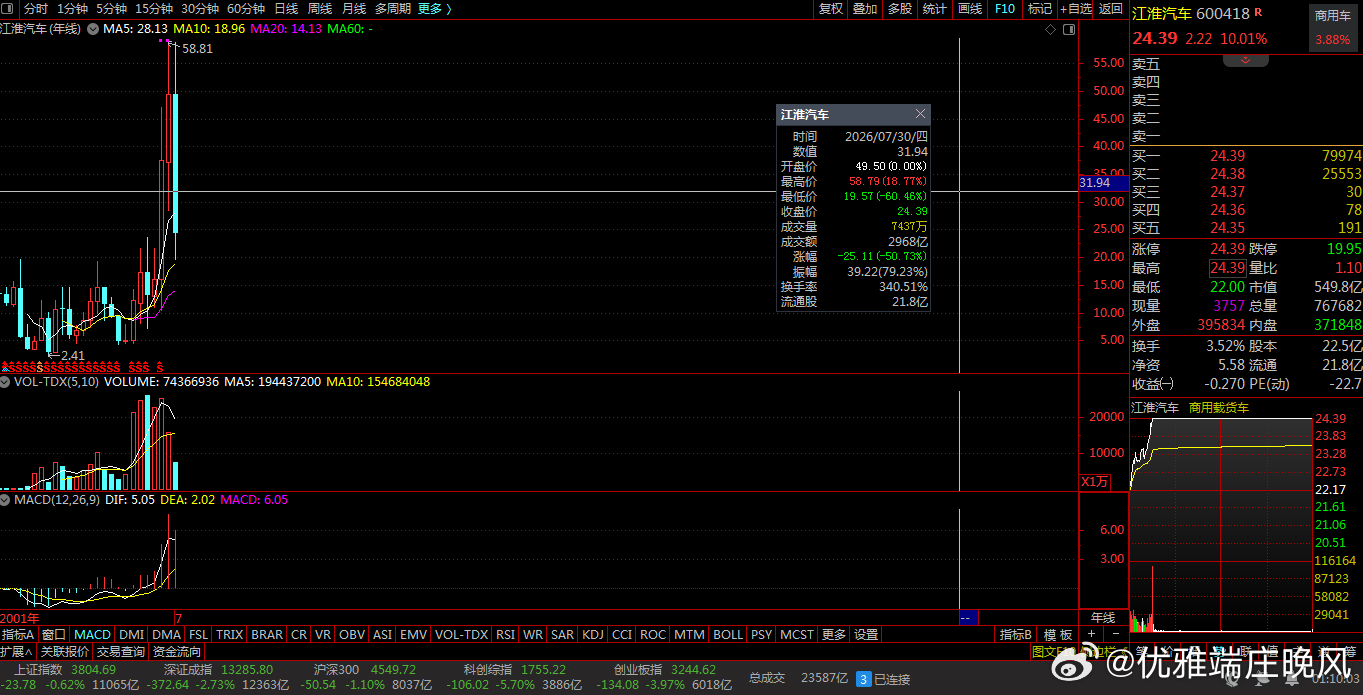1363x695 pixels.
Task: Choose the BOLL indicator
Action: coord(728,634)
